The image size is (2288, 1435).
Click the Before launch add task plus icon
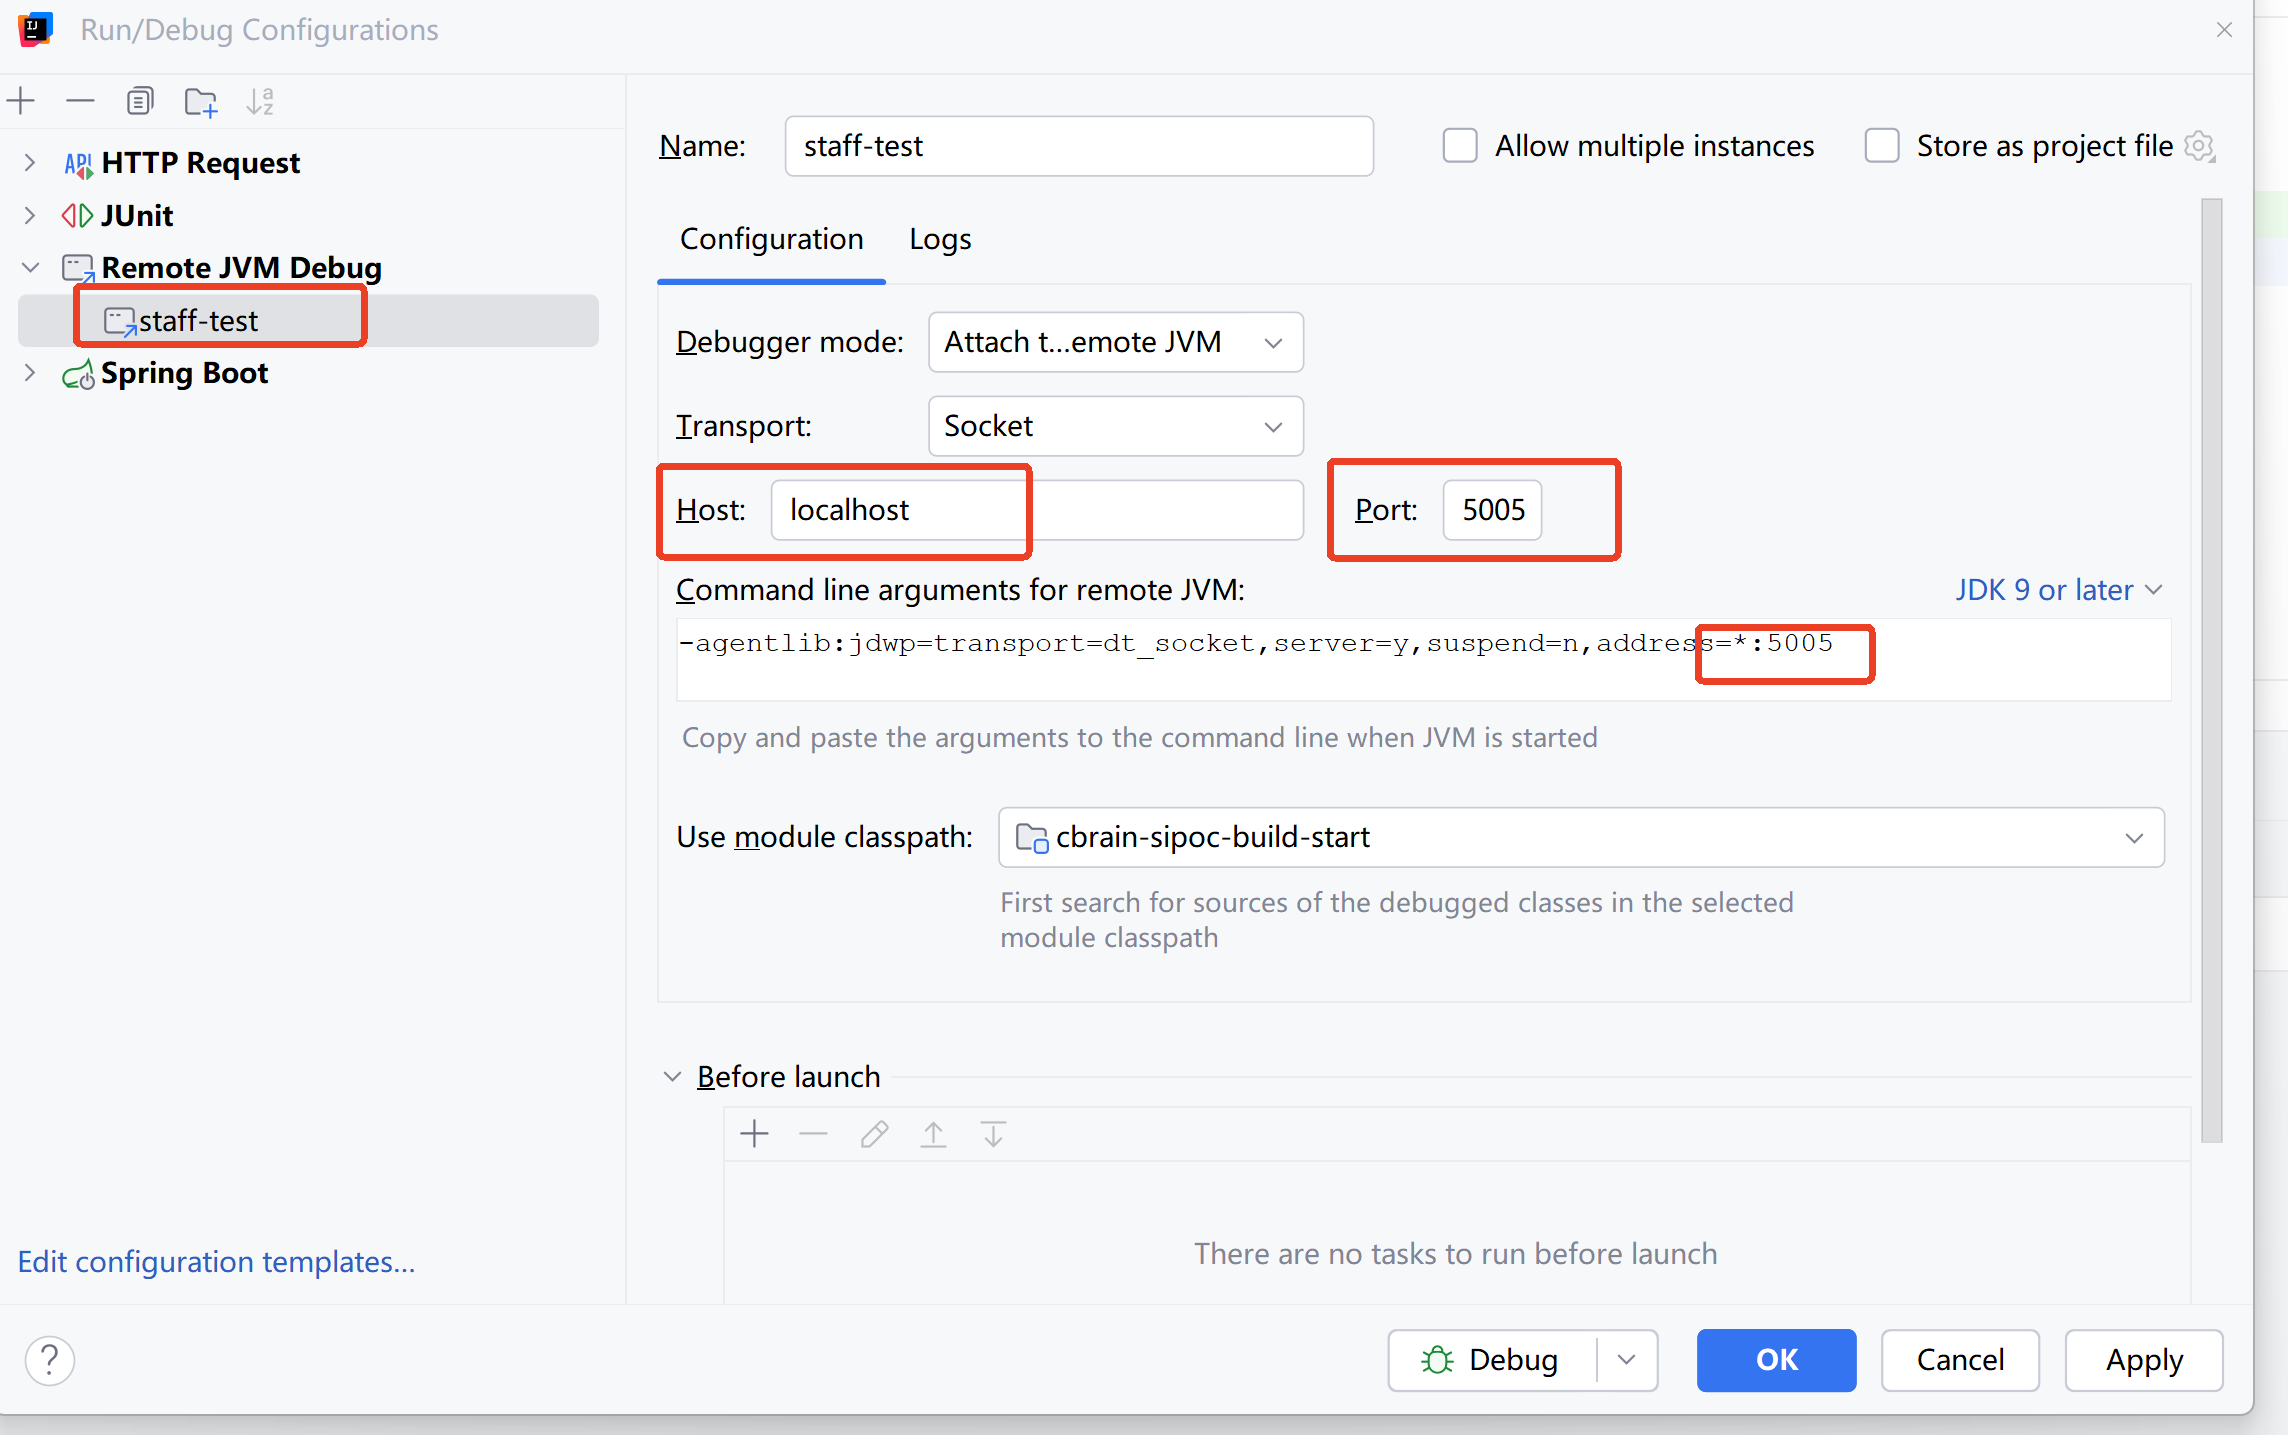point(754,1134)
